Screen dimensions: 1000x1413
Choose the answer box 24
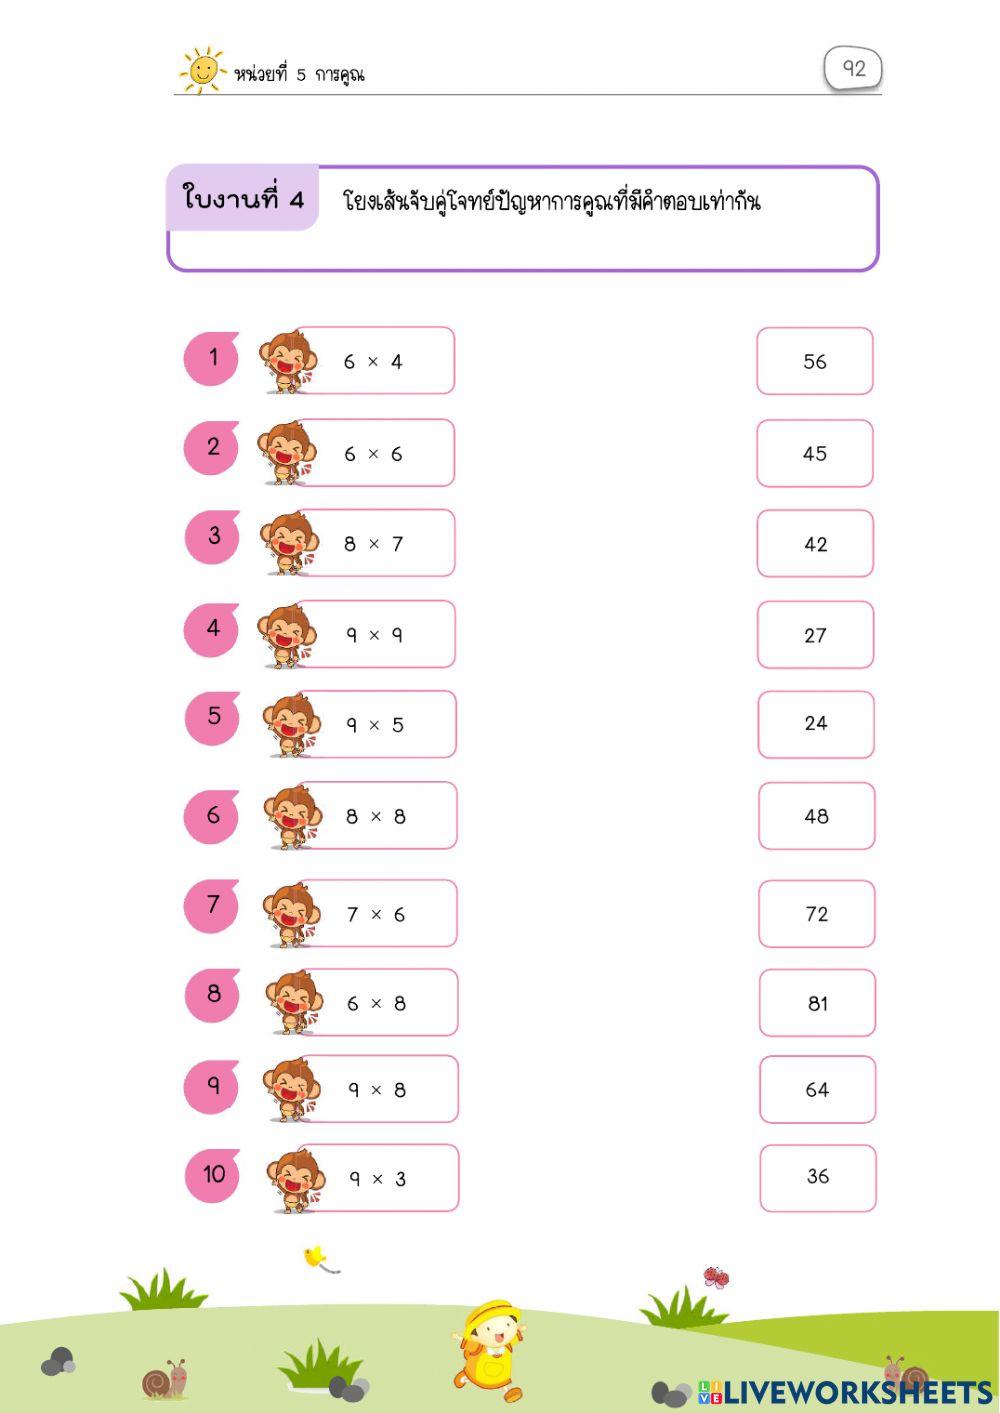816,724
